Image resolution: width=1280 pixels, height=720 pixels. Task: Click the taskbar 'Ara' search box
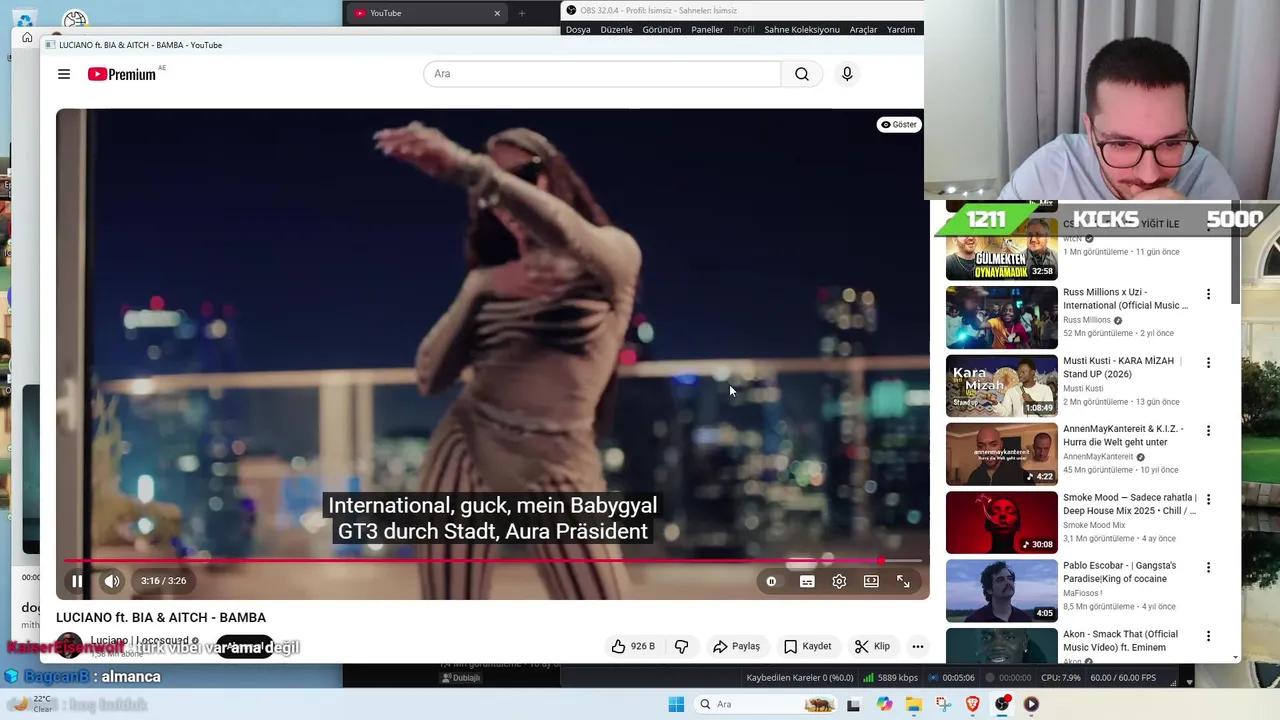pyautogui.click(x=767, y=704)
